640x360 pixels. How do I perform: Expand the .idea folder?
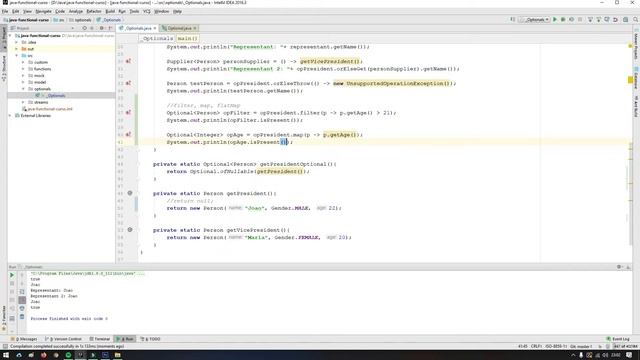pos(17,42)
